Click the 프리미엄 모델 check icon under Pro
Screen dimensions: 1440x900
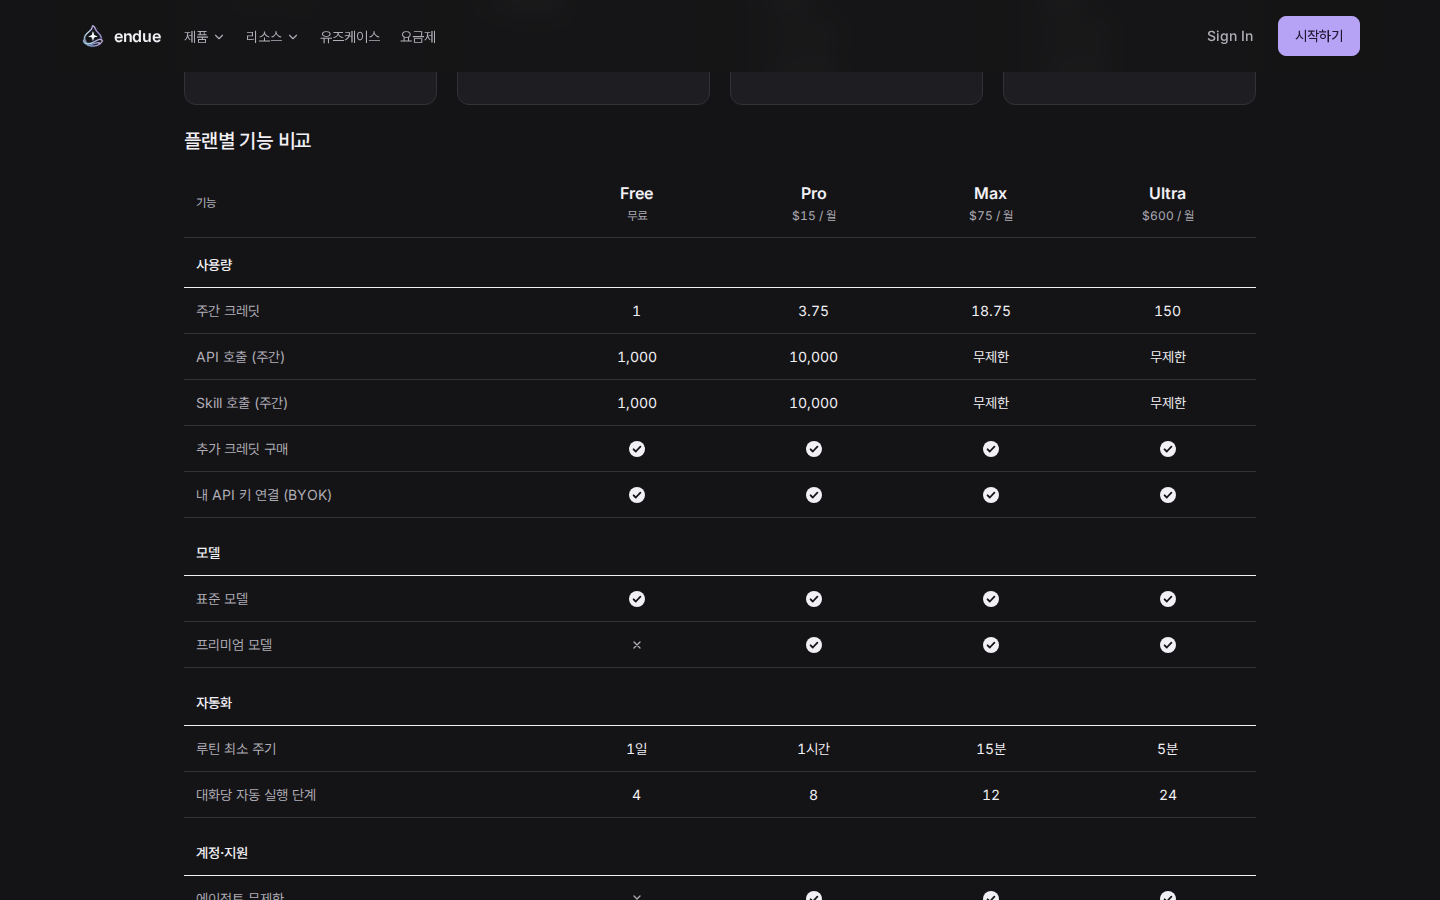[x=814, y=645]
